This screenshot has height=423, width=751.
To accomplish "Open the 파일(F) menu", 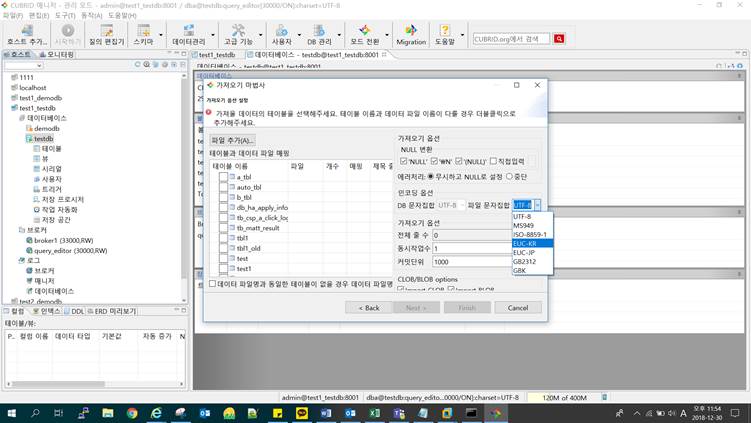I will click(13, 15).
